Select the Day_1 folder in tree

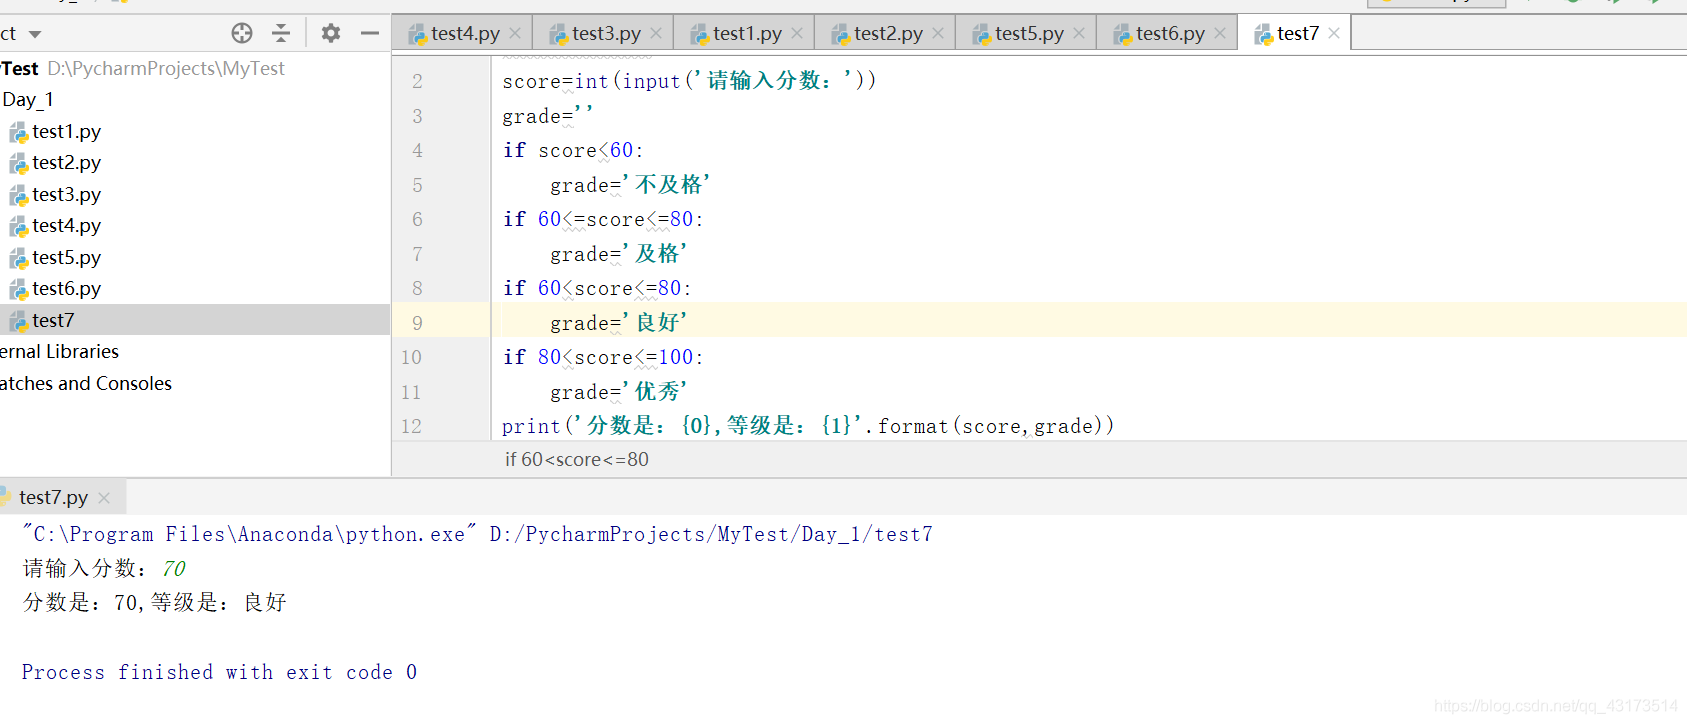[27, 99]
